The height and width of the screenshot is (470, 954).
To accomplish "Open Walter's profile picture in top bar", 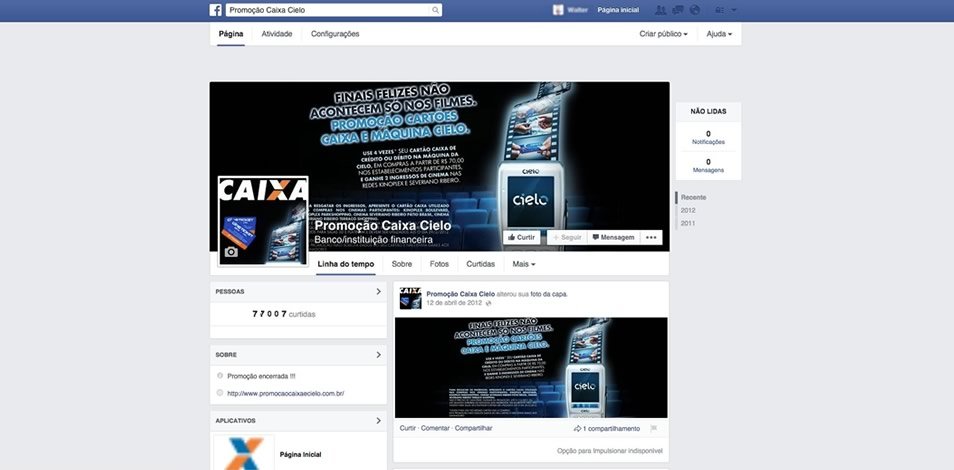I will pyautogui.click(x=558, y=10).
